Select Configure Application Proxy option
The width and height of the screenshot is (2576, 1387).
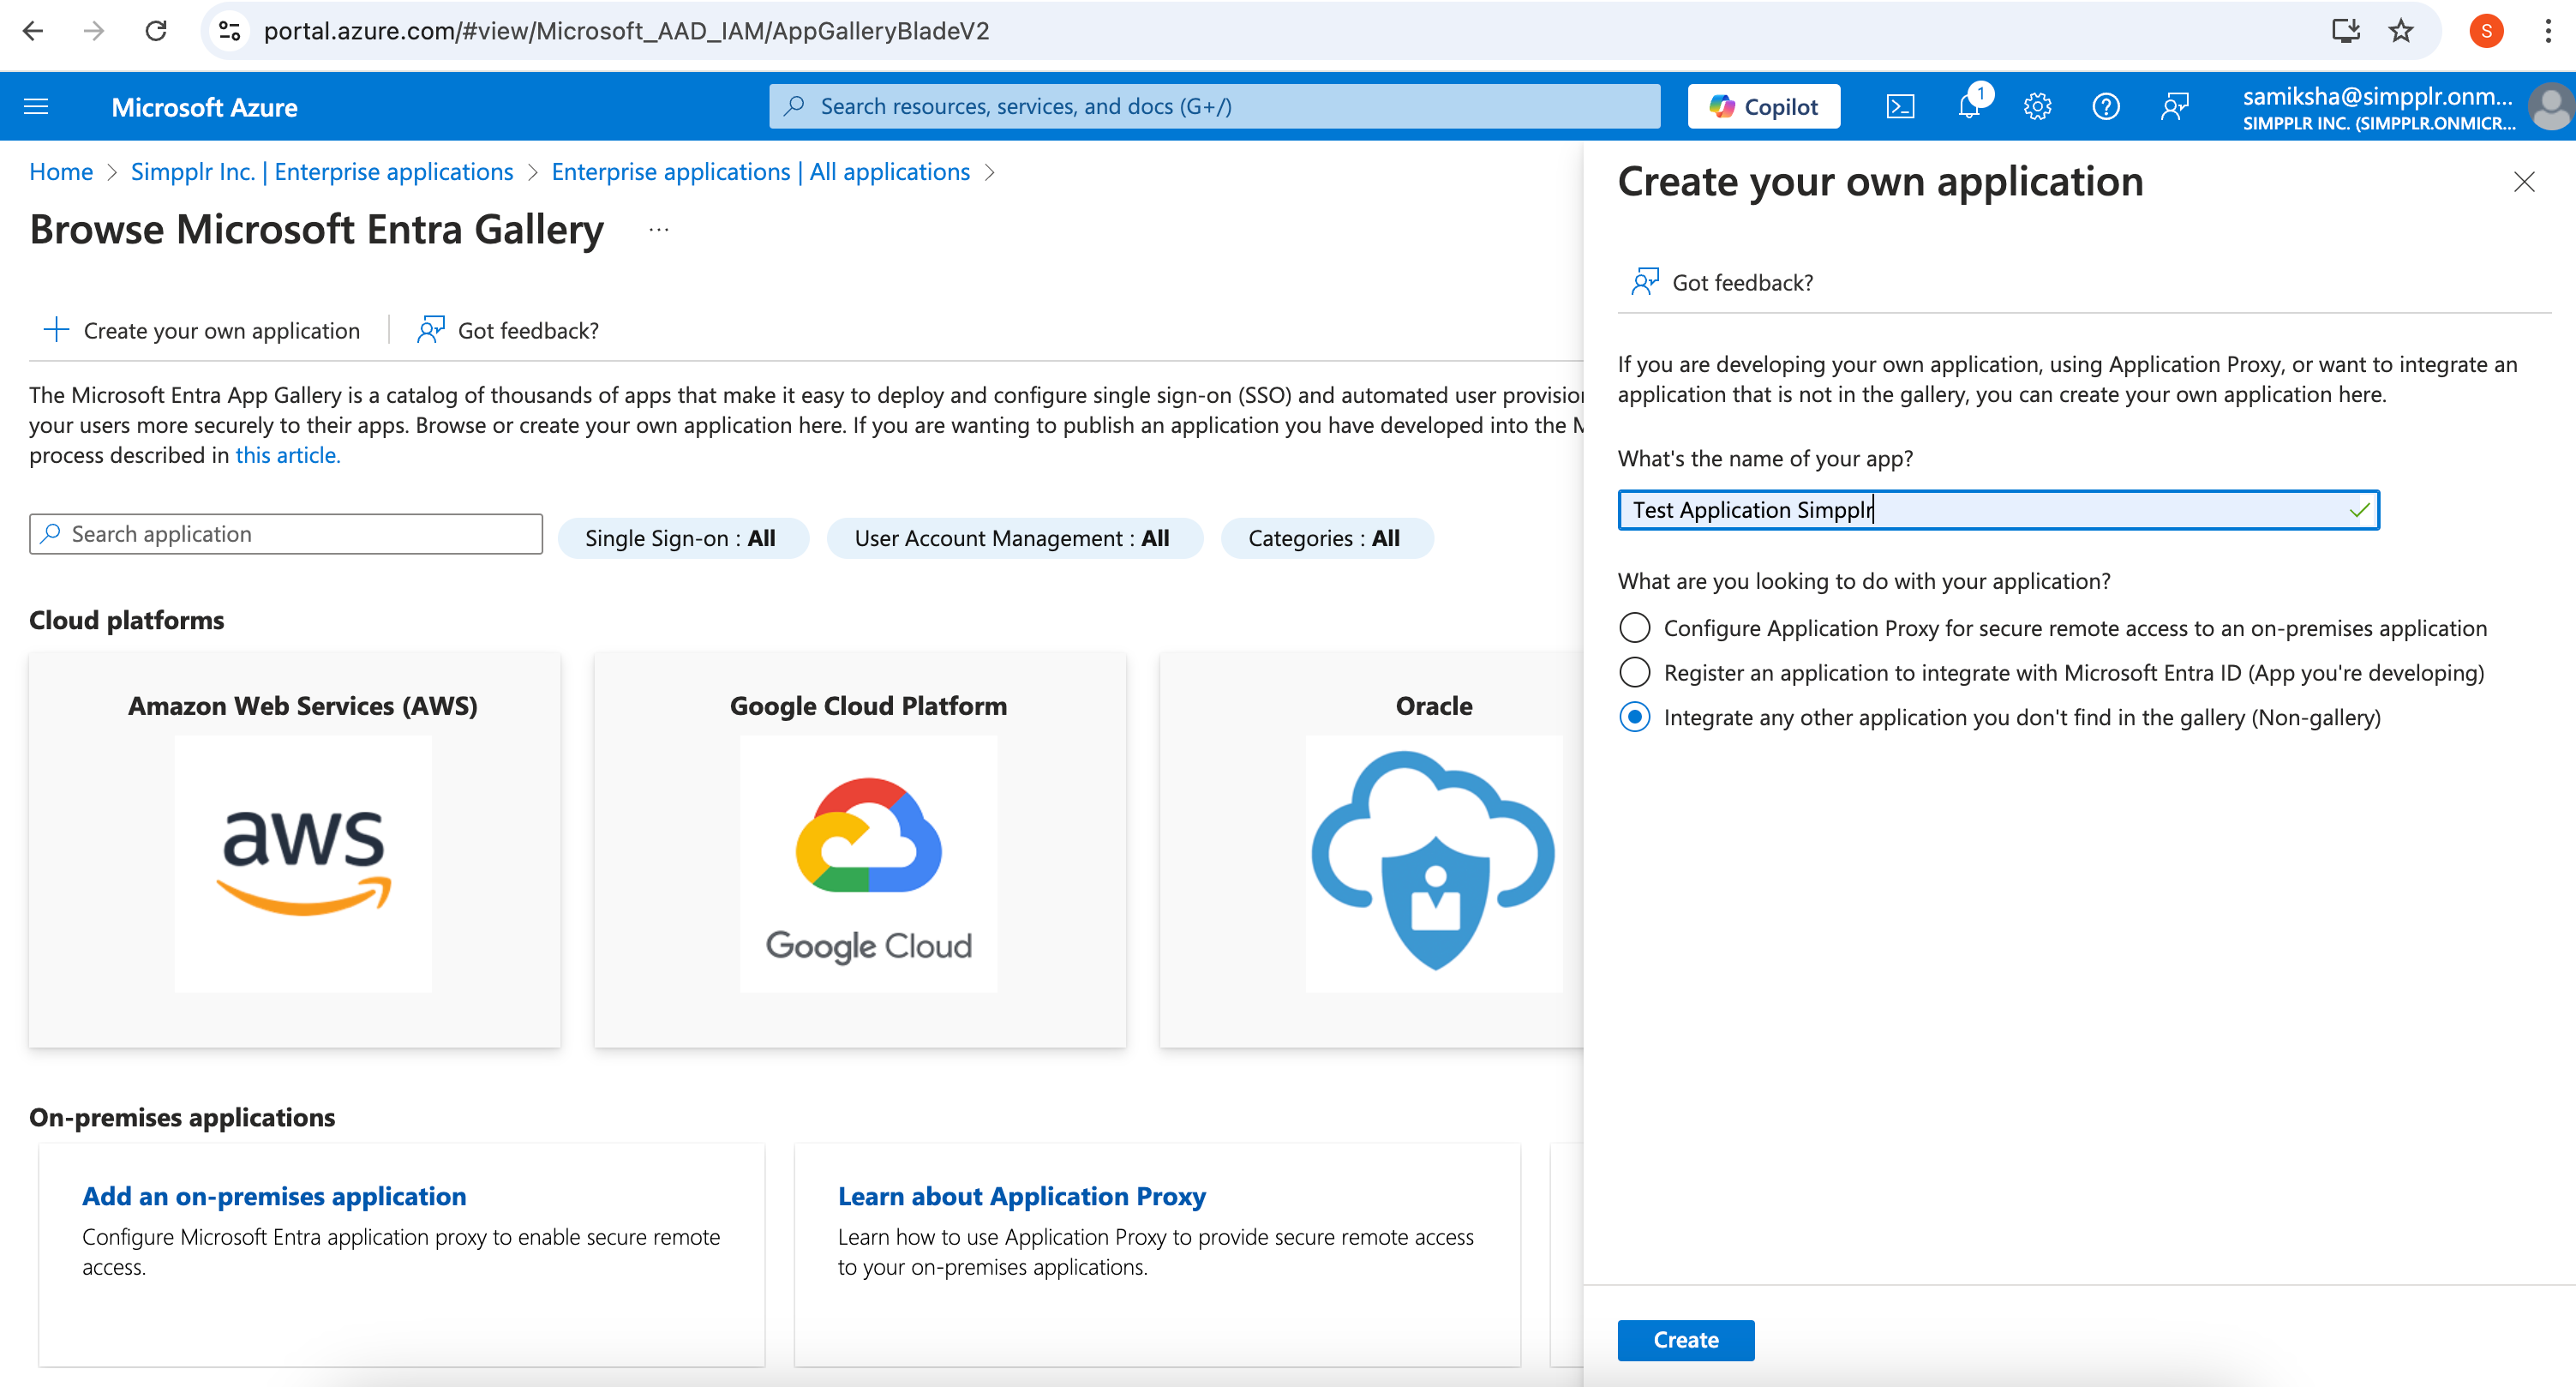pyautogui.click(x=1635, y=627)
